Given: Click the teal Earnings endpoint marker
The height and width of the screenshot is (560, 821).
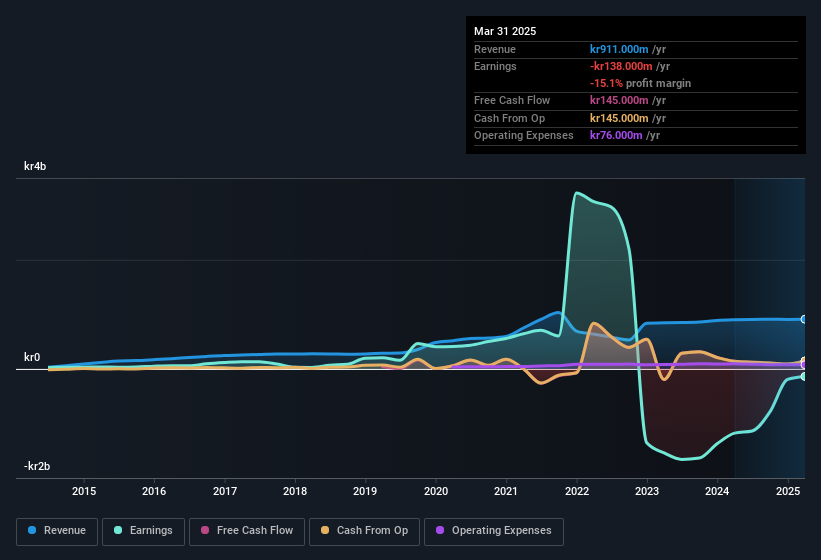Looking at the screenshot, I should pyautogui.click(x=804, y=377).
